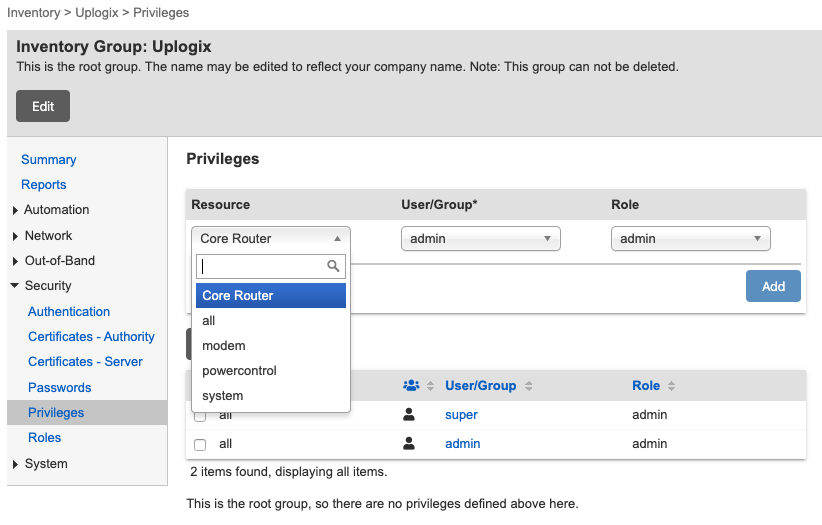The height and width of the screenshot is (525, 822).
Task: Click the dropdown search text field
Action: [262, 266]
